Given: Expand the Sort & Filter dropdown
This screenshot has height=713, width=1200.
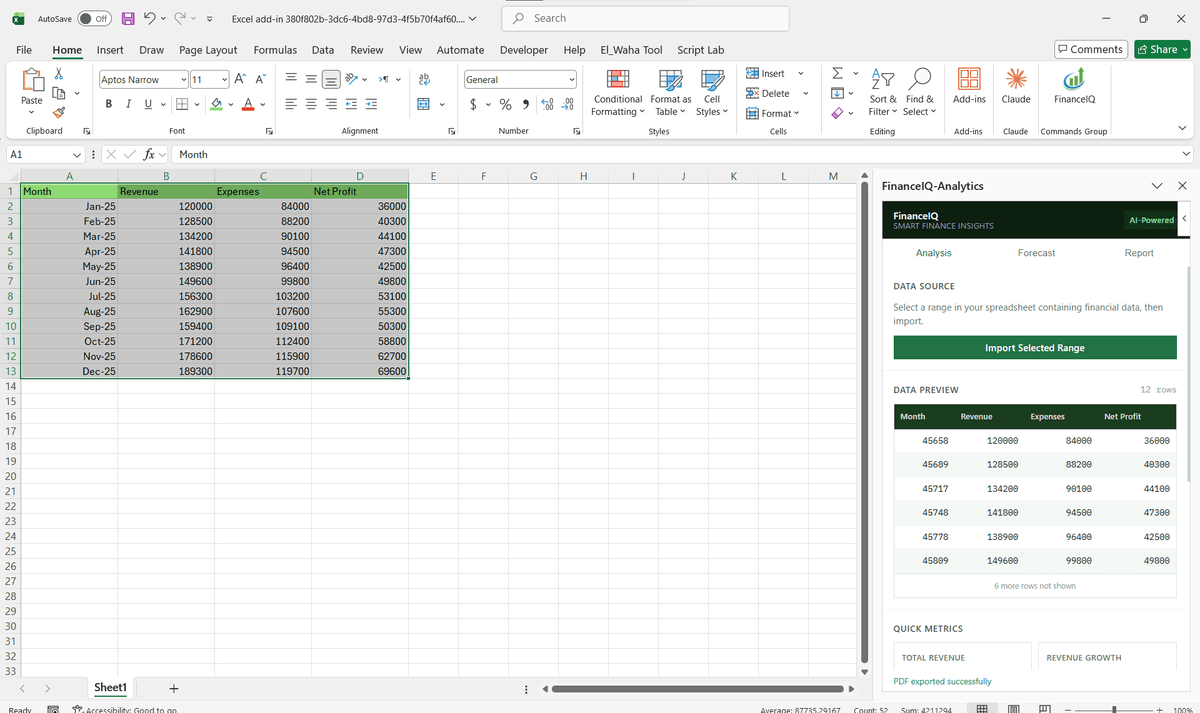Looking at the screenshot, I should point(883,105).
